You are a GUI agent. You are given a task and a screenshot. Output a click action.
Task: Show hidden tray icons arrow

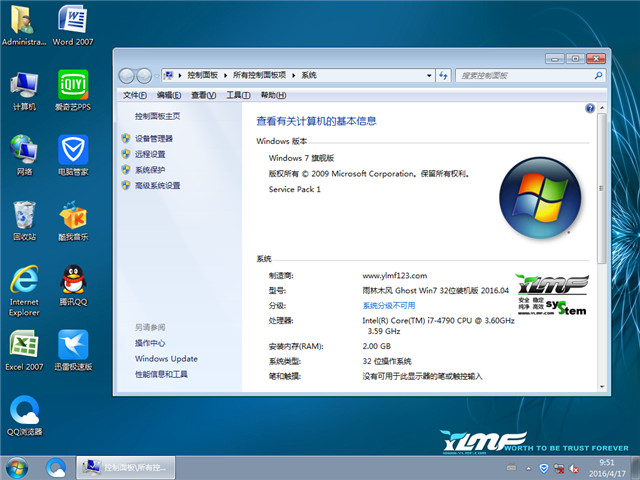[528, 469]
